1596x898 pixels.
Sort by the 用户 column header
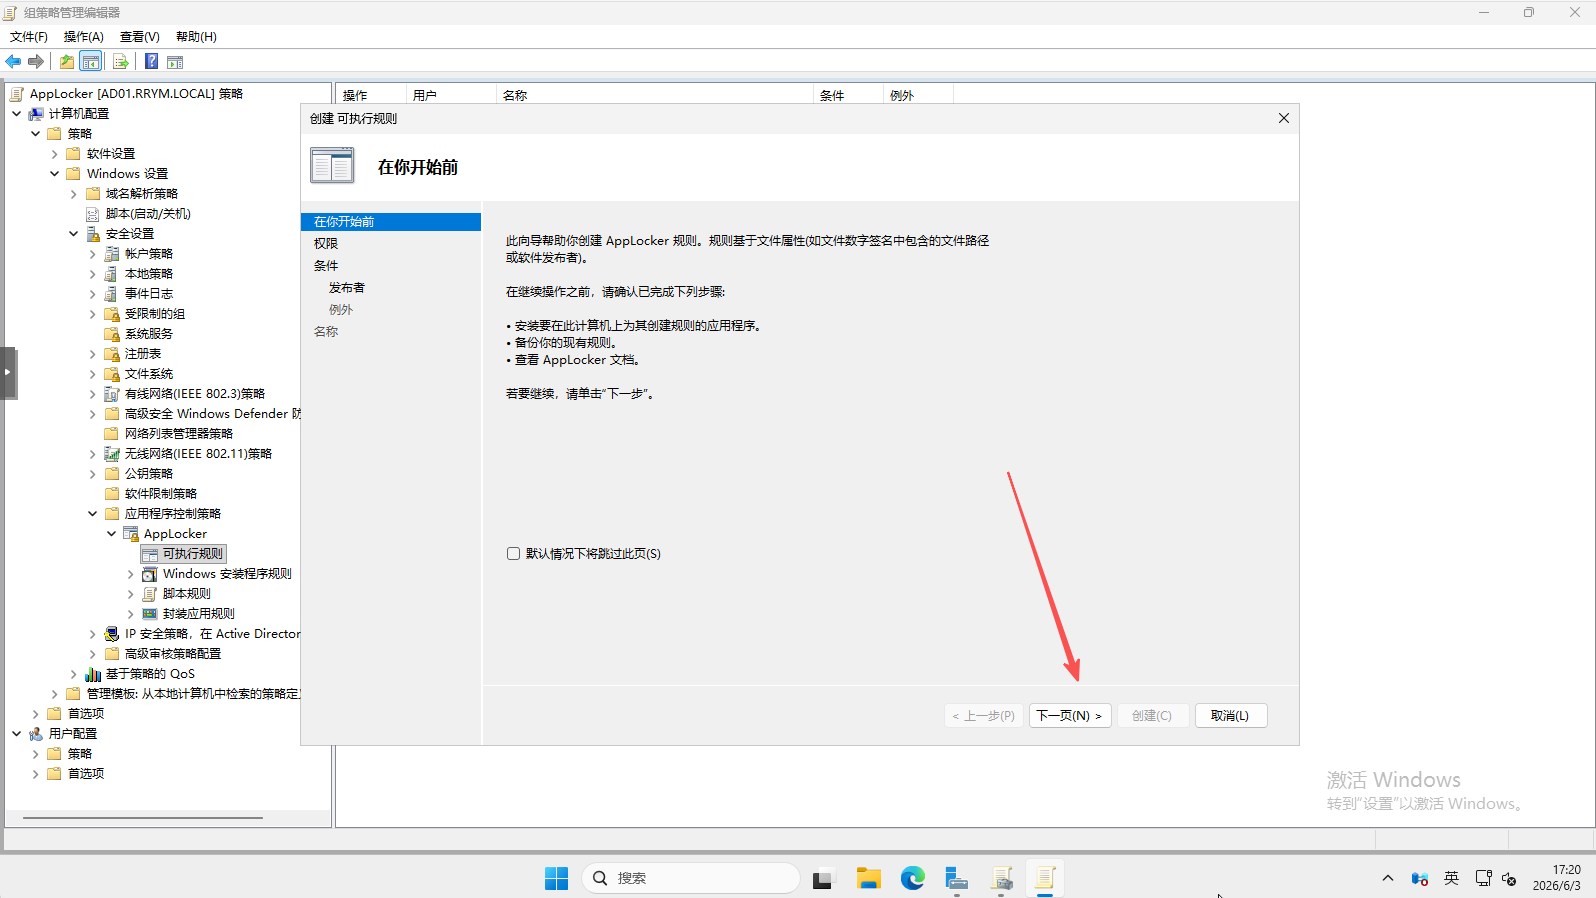coord(451,96)
